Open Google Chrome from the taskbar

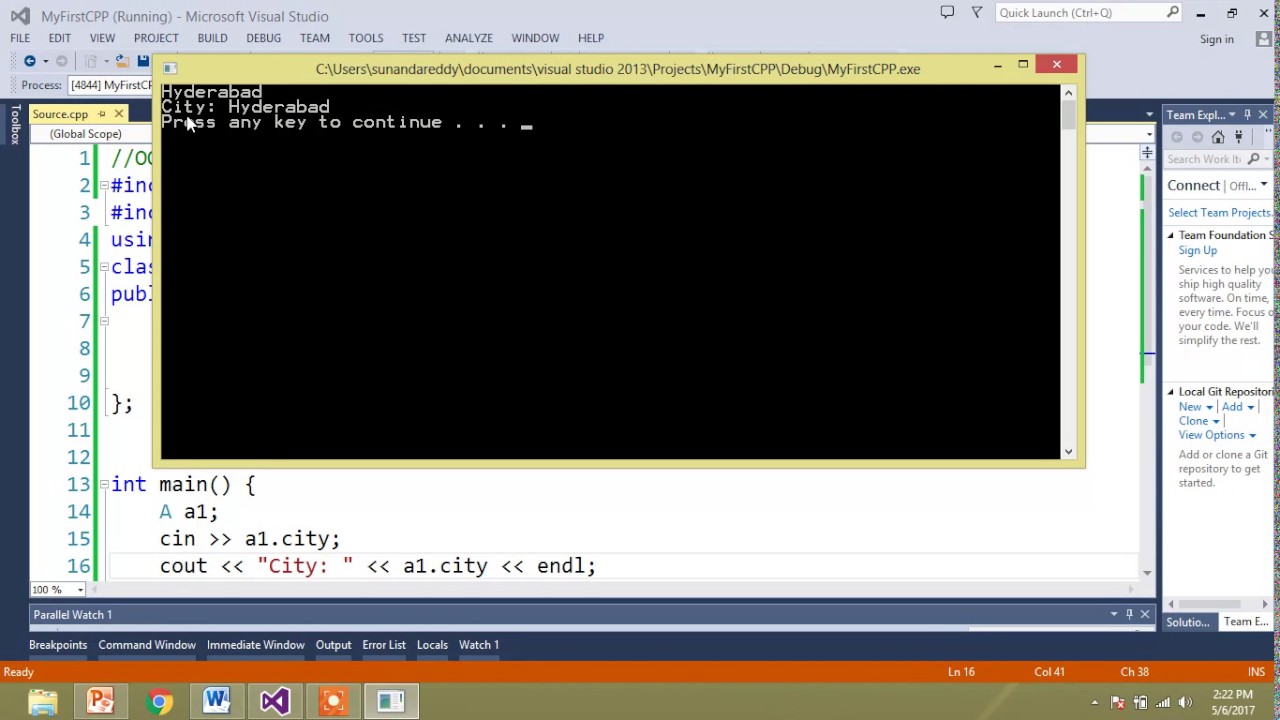pyautogui.click(x=158, y=701)
